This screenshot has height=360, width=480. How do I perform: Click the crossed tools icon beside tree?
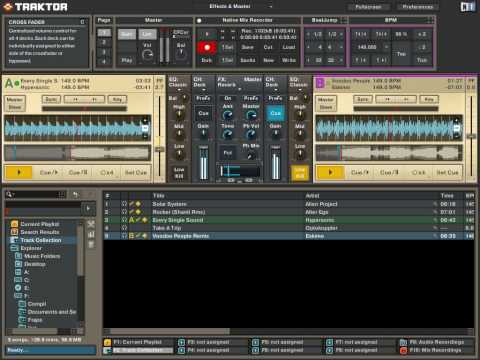(x=91, y=224)
